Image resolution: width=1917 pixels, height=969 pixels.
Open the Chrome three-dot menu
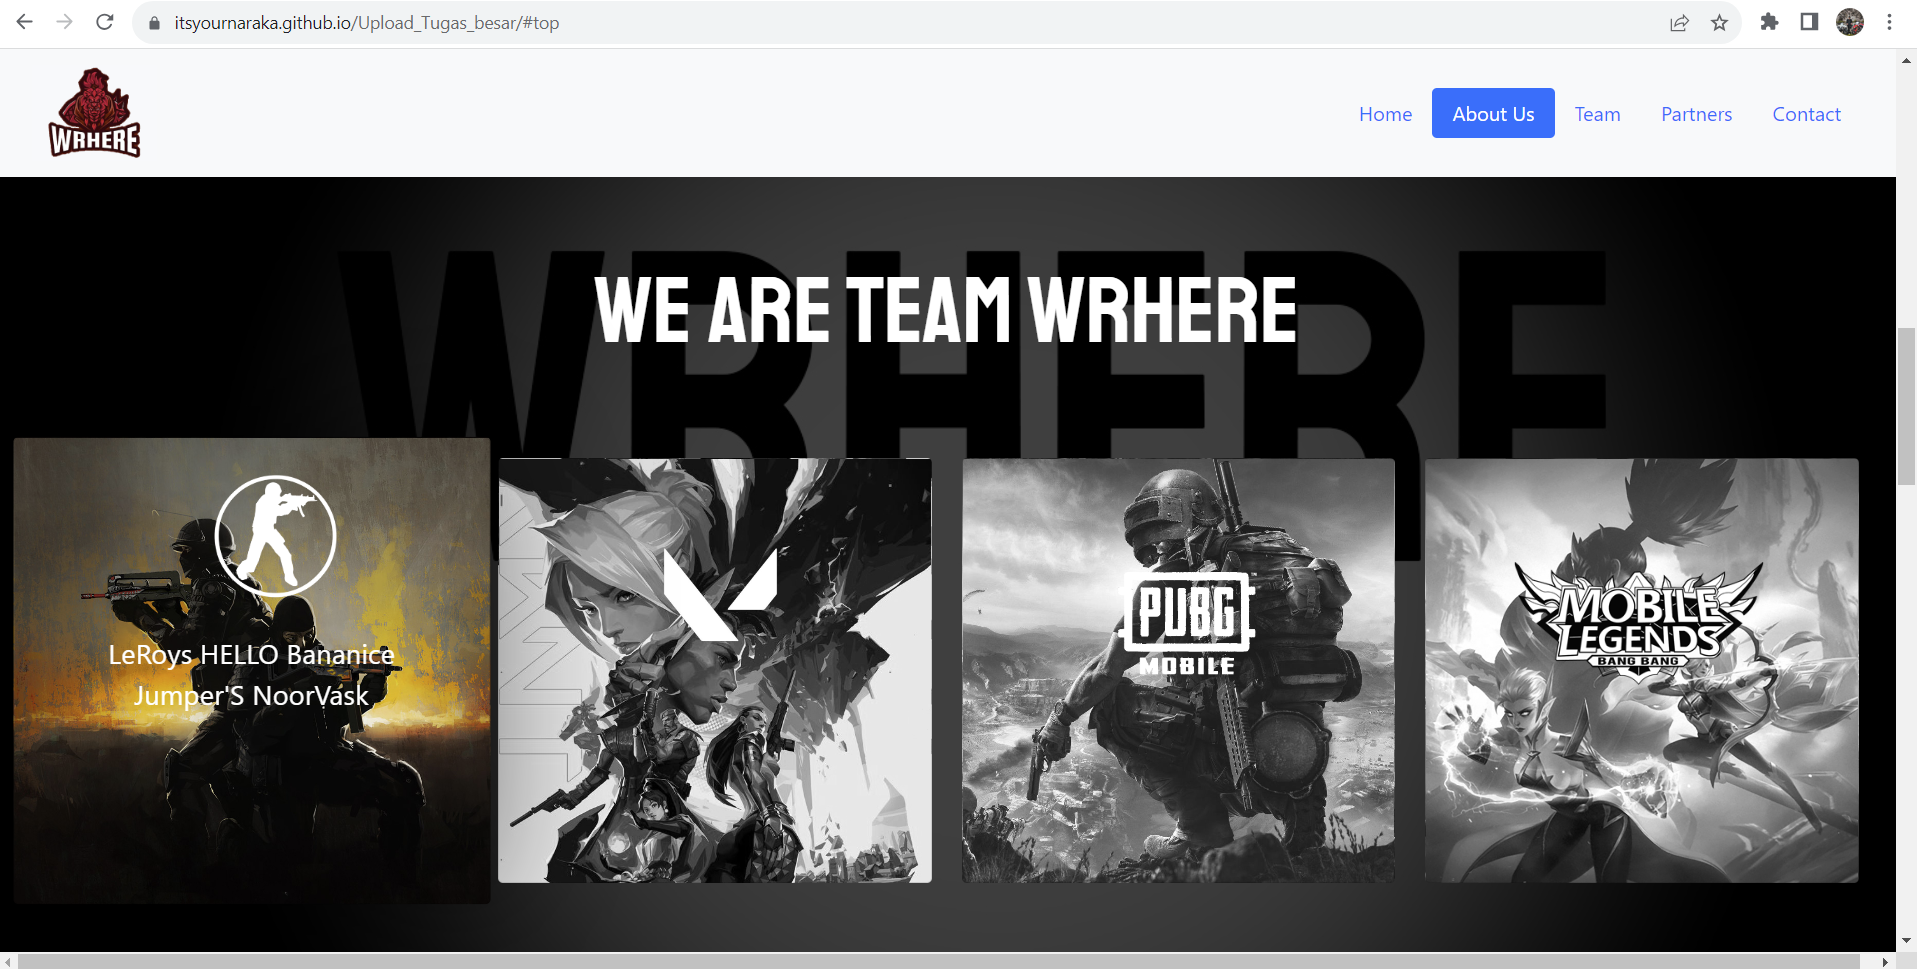1889,22
